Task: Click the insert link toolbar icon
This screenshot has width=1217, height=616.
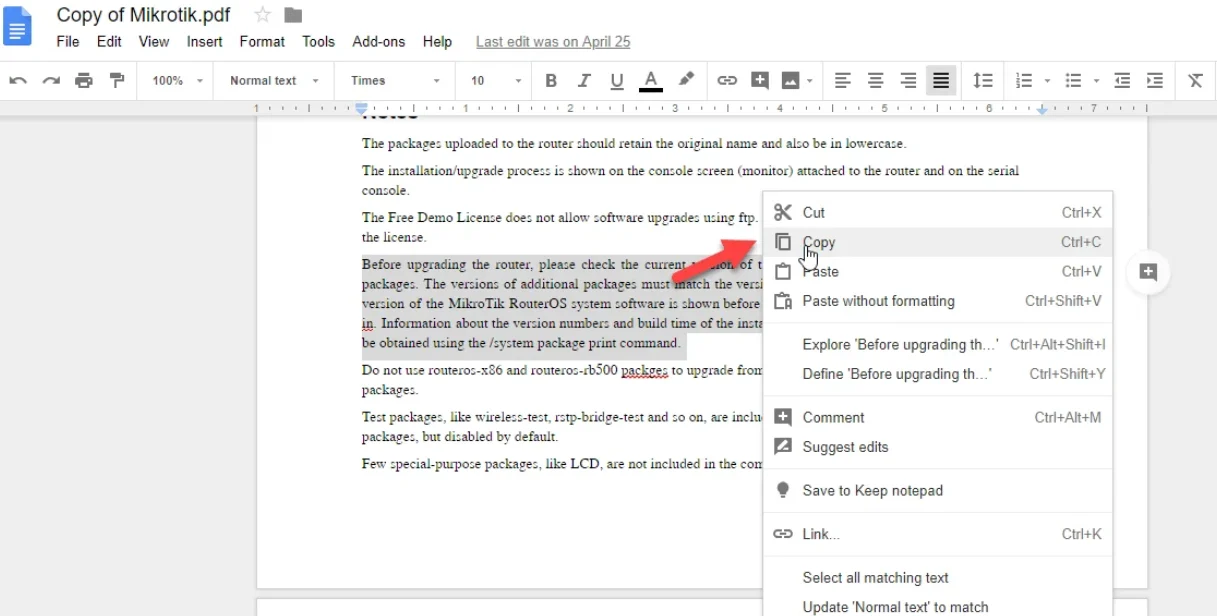Action: tap(727, 81)
